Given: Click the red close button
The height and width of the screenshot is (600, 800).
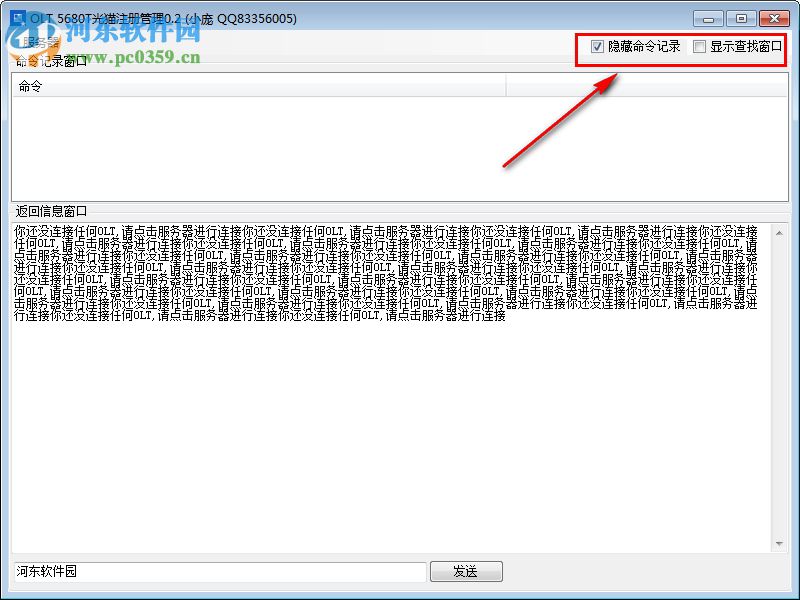Looking at the screenshot, I should [x=775, y=18].
